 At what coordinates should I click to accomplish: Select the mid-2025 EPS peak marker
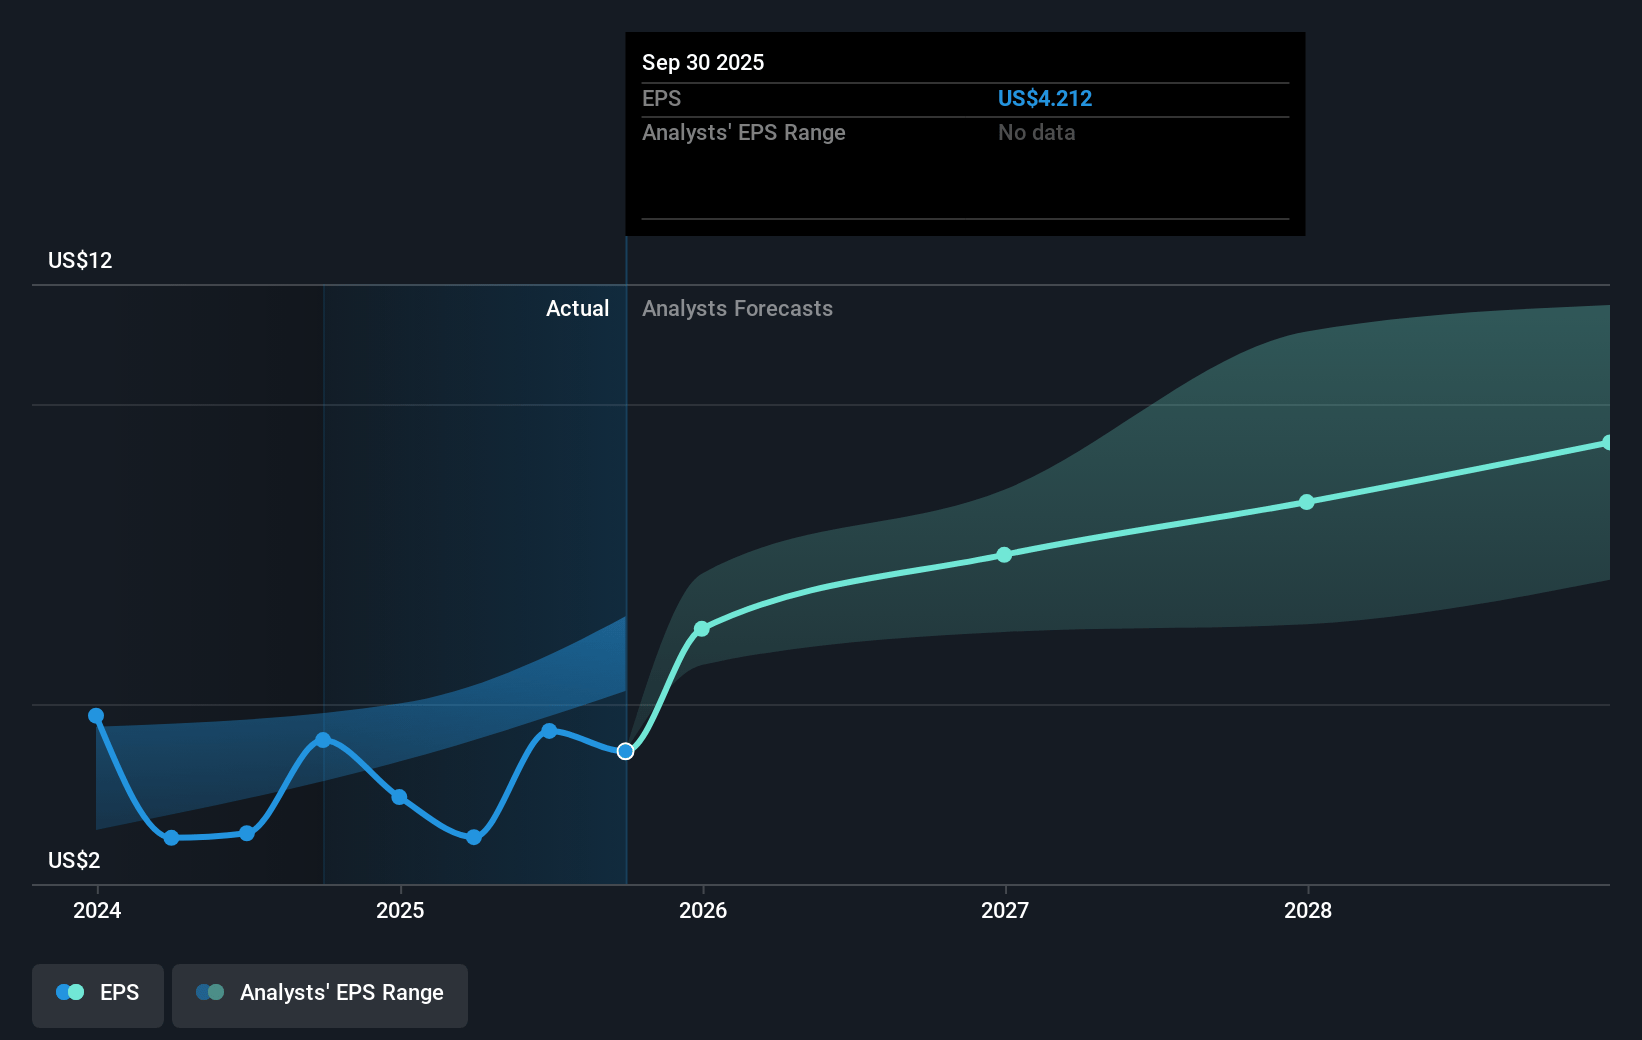549,731
